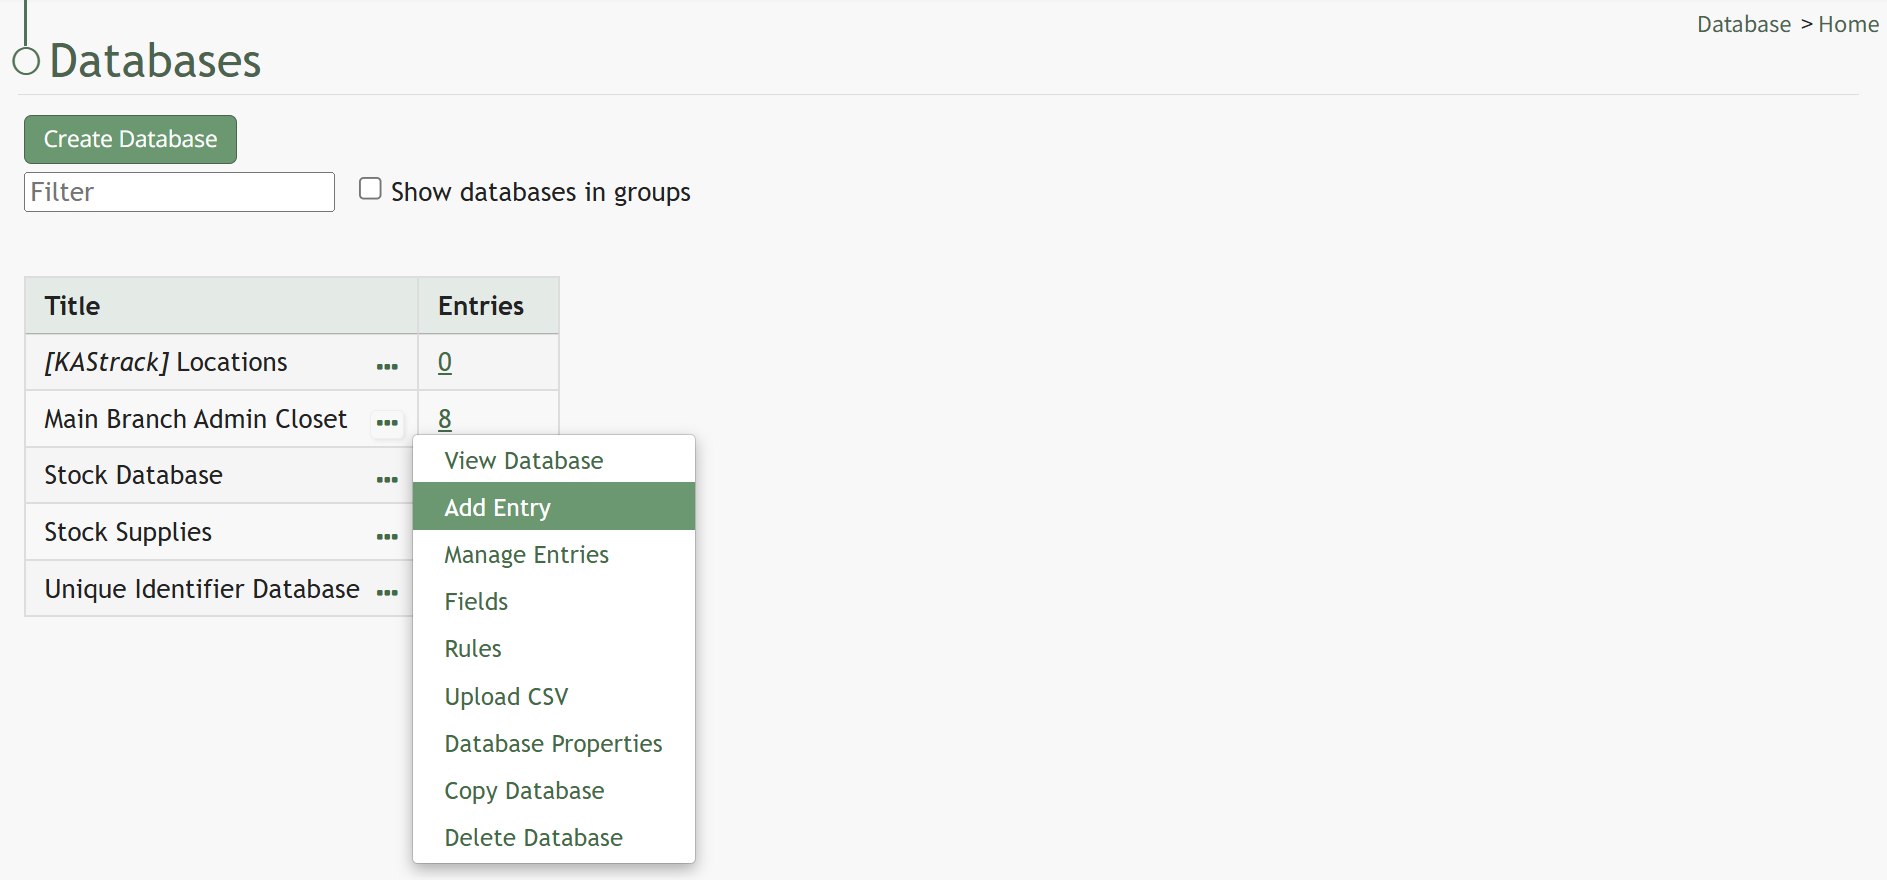Select Copy Database menu option
1887x880 pixels.
point(554,790)
